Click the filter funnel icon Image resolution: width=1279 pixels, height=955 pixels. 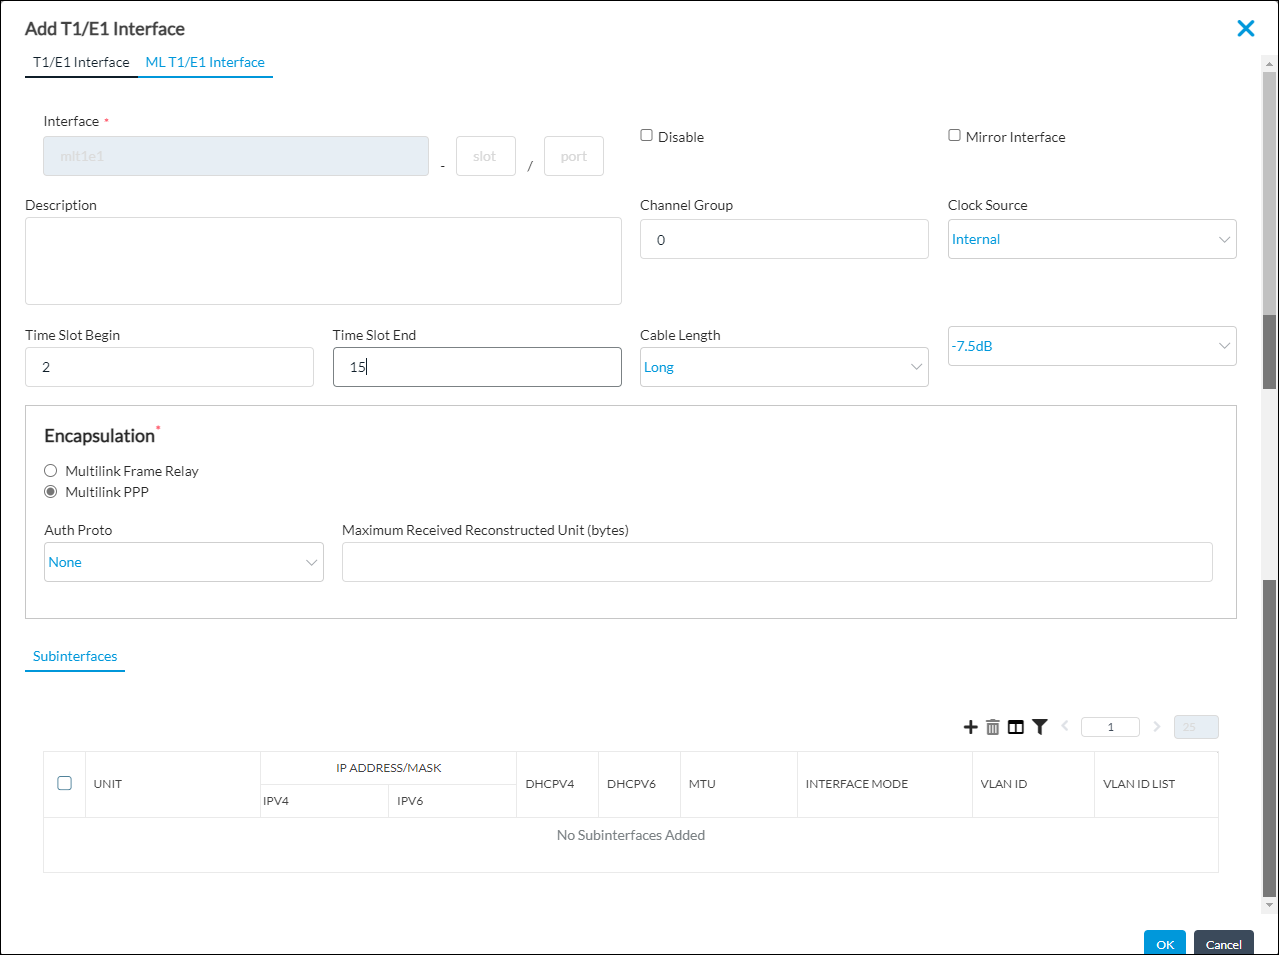tap(1040, 727)
